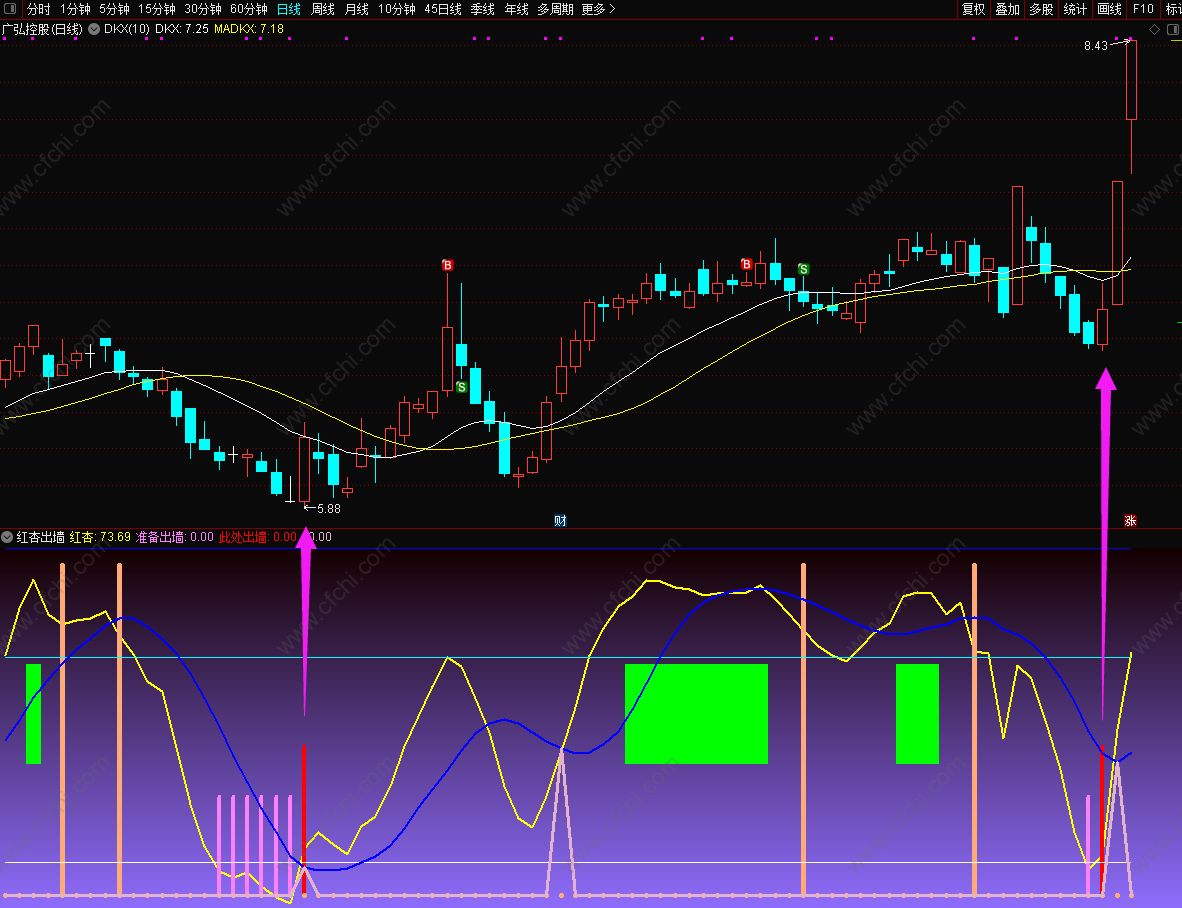Click the latest tall red candle at 8.43

[x=1131, y=80]
